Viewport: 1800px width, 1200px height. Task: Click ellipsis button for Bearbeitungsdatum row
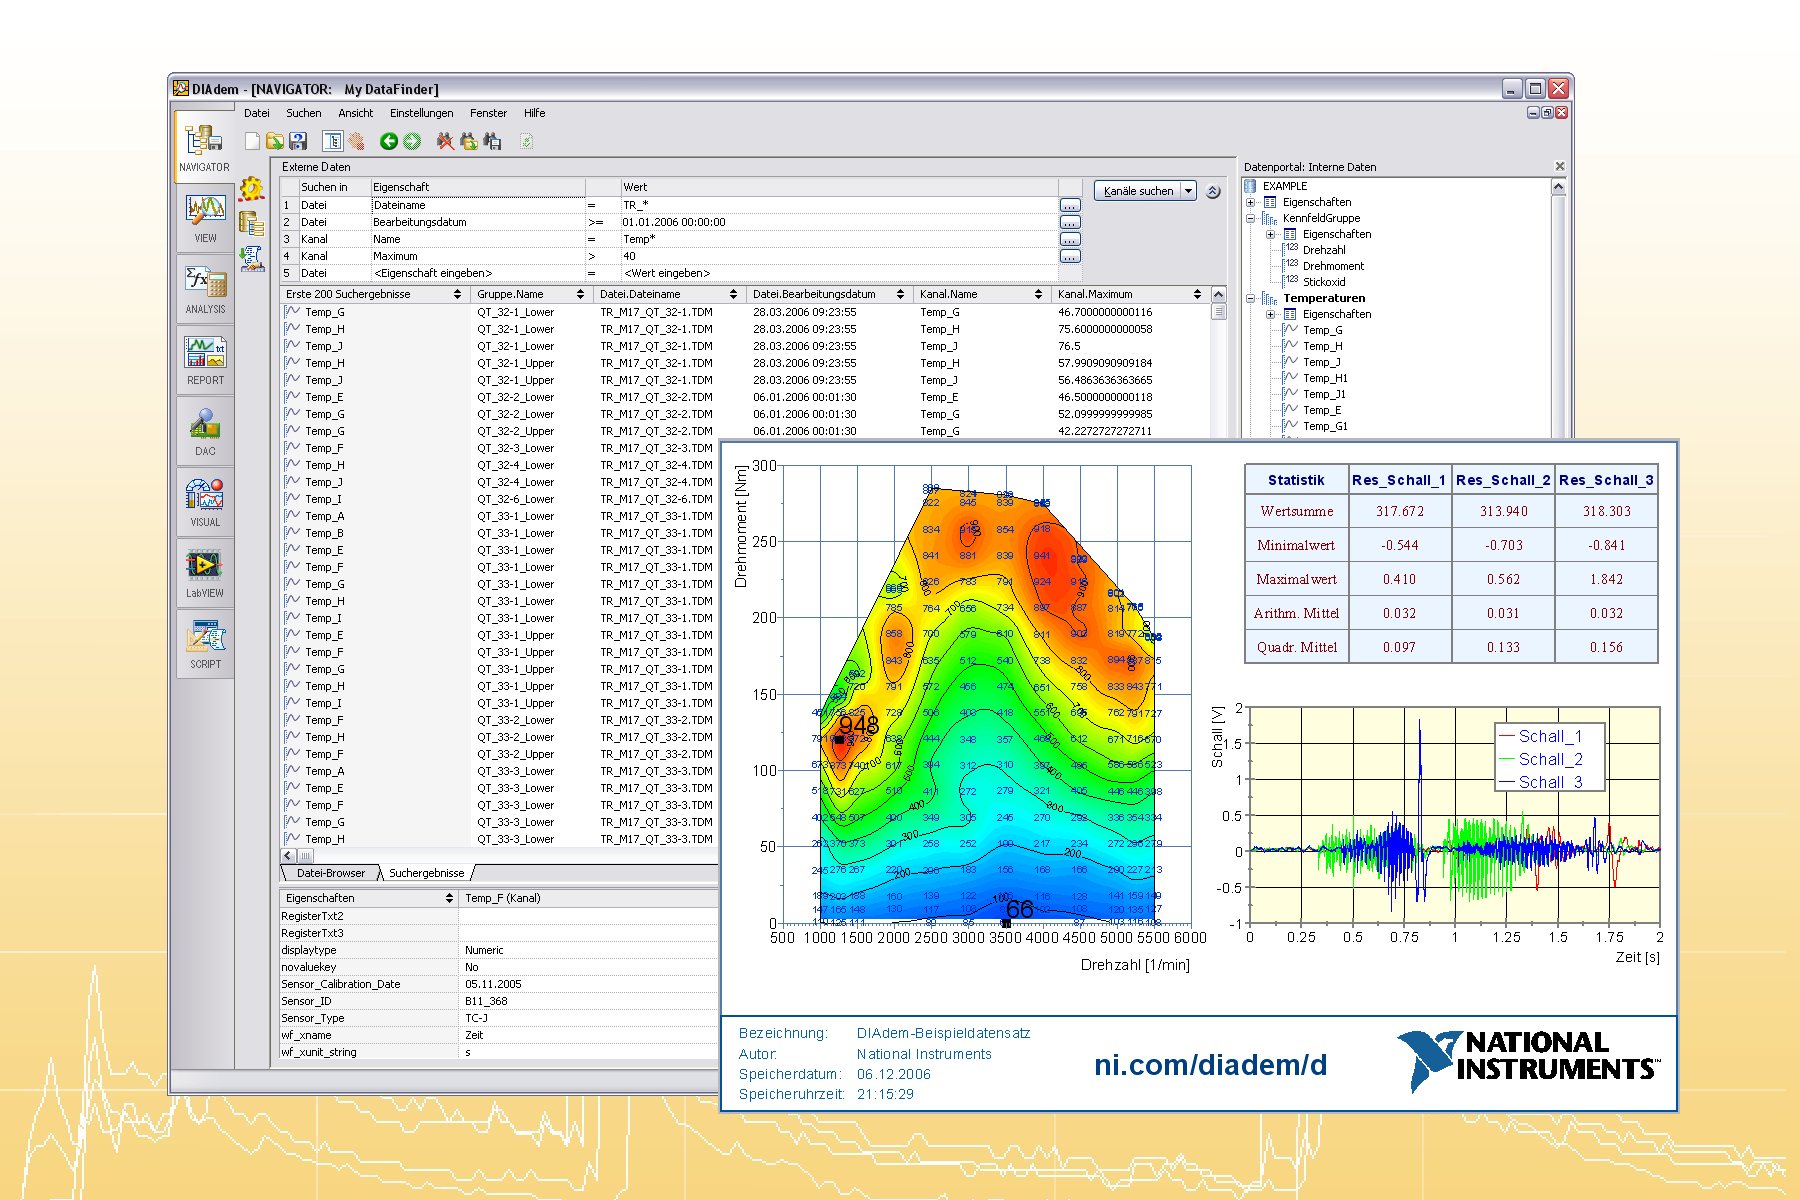pyautogui.click(x=1070, y=222)
